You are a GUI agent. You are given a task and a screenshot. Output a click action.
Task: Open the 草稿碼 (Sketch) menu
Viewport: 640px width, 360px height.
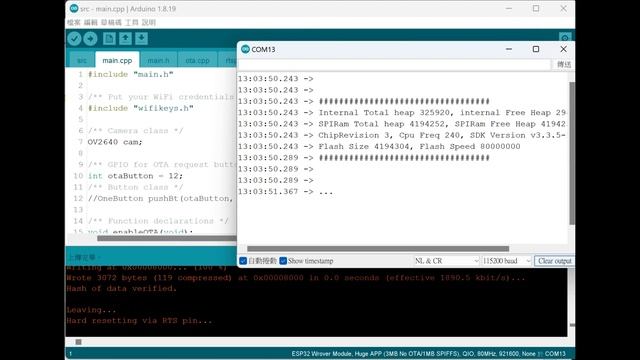tap(111, 22)
